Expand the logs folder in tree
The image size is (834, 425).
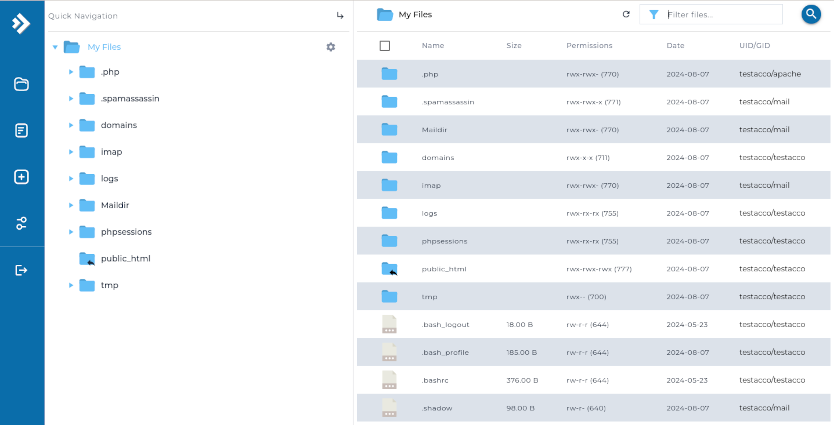point(70,178)
